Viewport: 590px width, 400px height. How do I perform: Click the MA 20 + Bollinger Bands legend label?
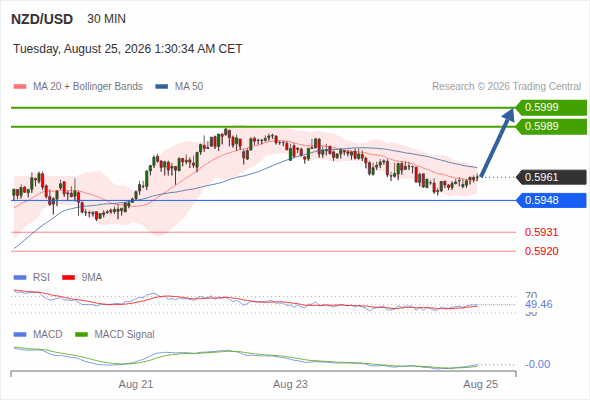tap(88, 87)
